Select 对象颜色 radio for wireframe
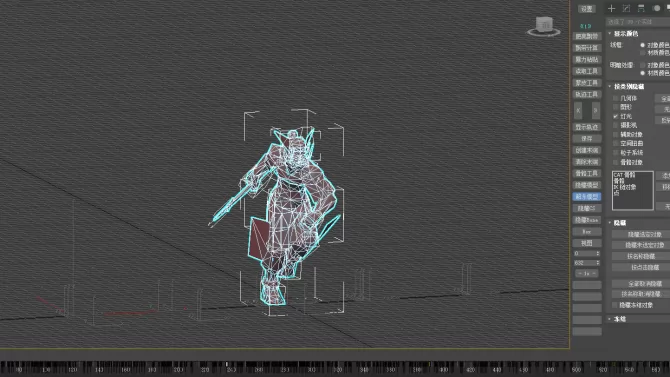 click(x=642, y=45)
